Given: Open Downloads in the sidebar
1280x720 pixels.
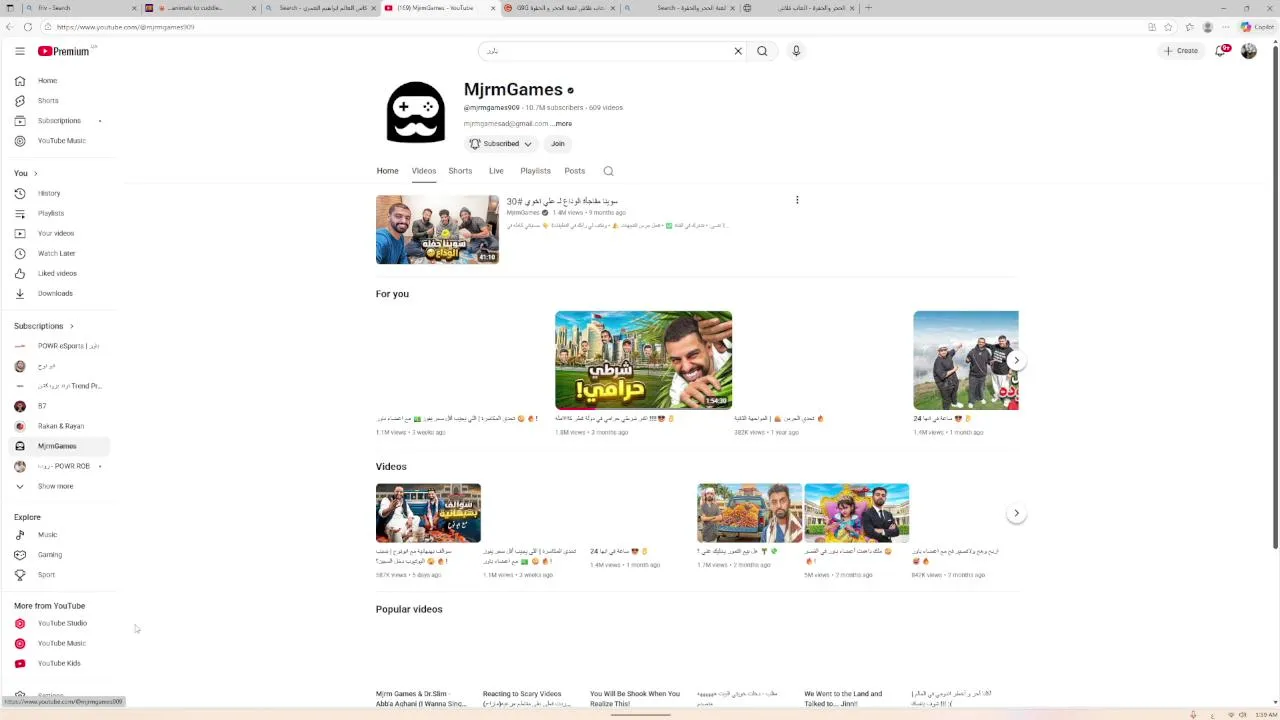Looking at the screenshot, I should pyautogui.click(x=56, y=293).
